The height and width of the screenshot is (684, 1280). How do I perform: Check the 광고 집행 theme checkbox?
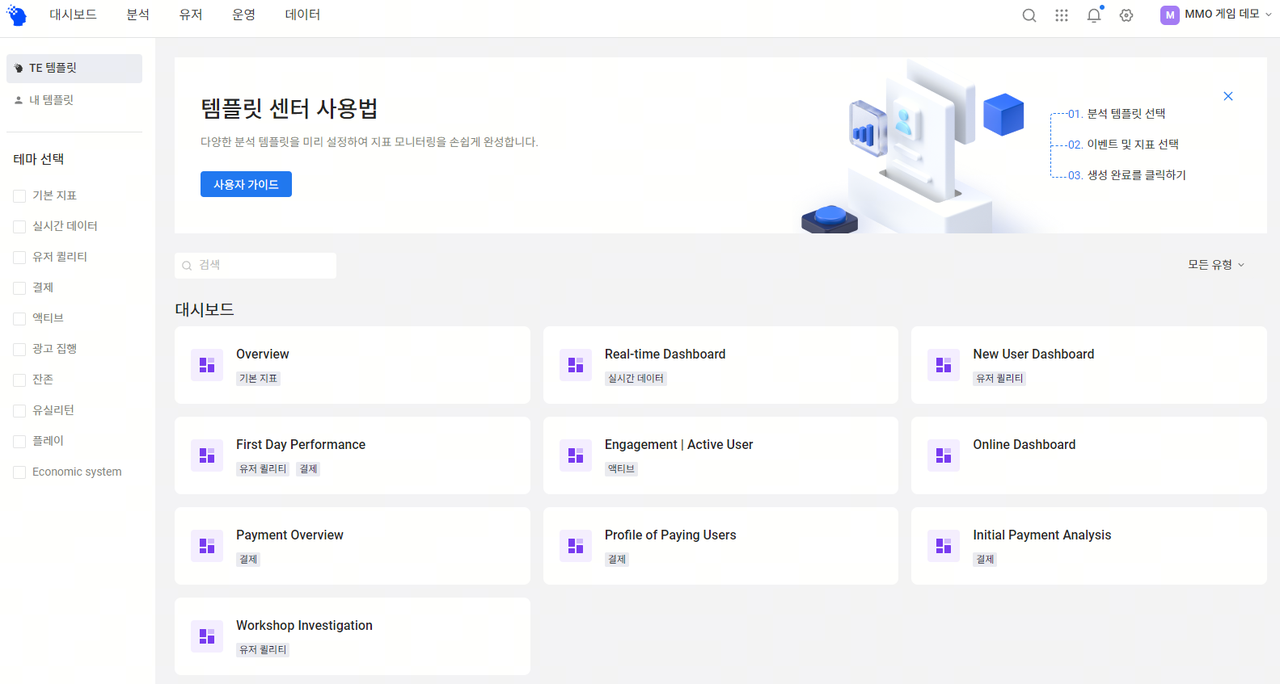pos(19,349)
